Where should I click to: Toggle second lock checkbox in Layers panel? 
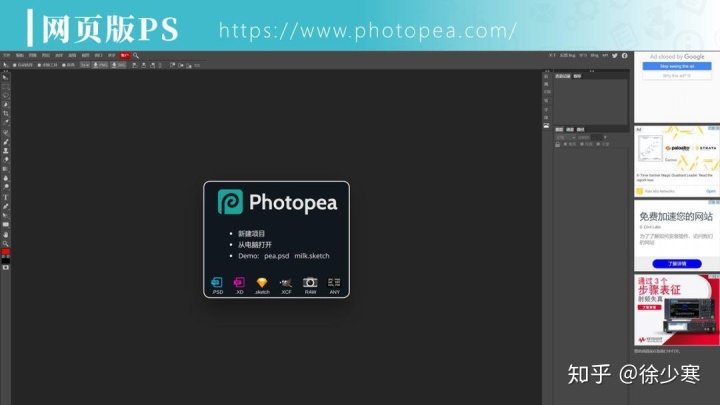(x=582, y=144)
